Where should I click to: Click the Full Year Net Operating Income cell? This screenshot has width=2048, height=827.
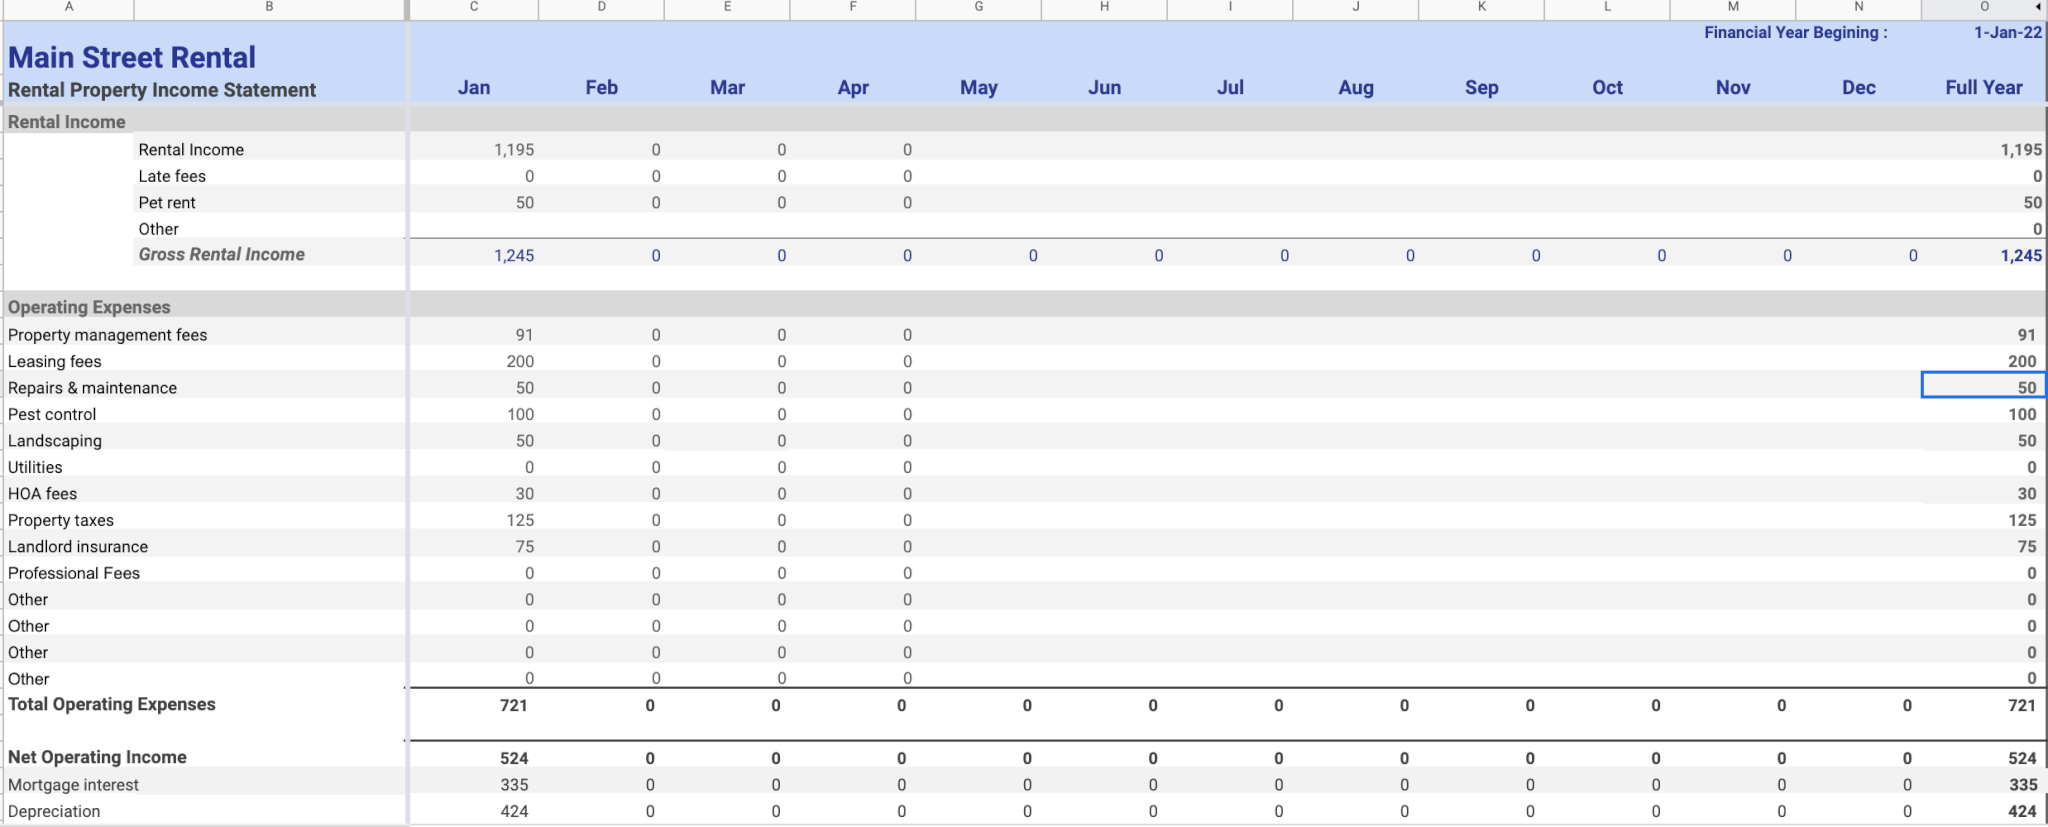click(2021, 759)
